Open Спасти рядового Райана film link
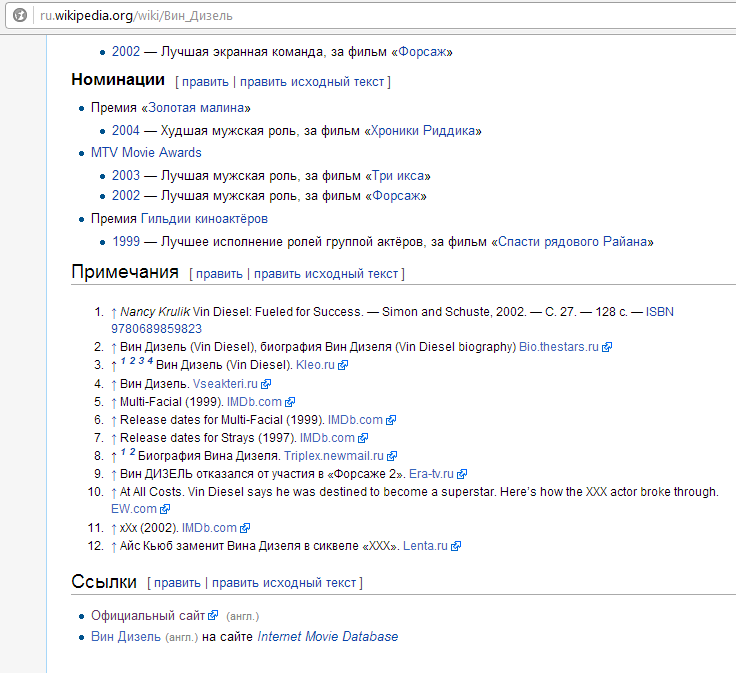 pos(575,241)
